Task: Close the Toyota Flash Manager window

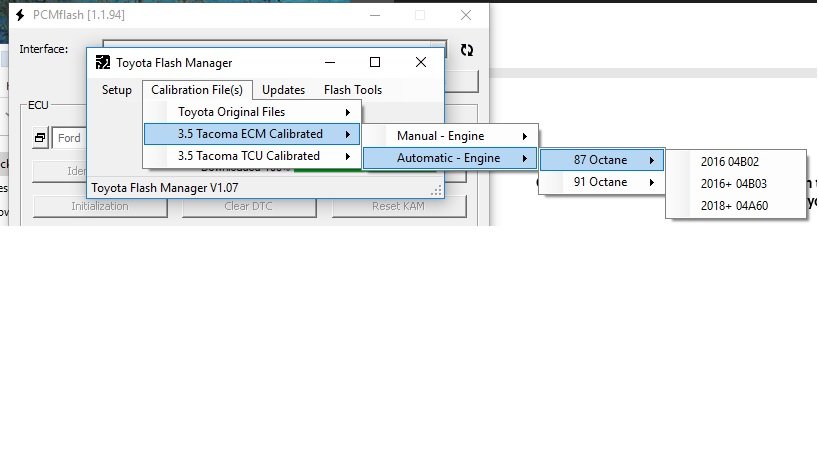Action: pos(420,62)
